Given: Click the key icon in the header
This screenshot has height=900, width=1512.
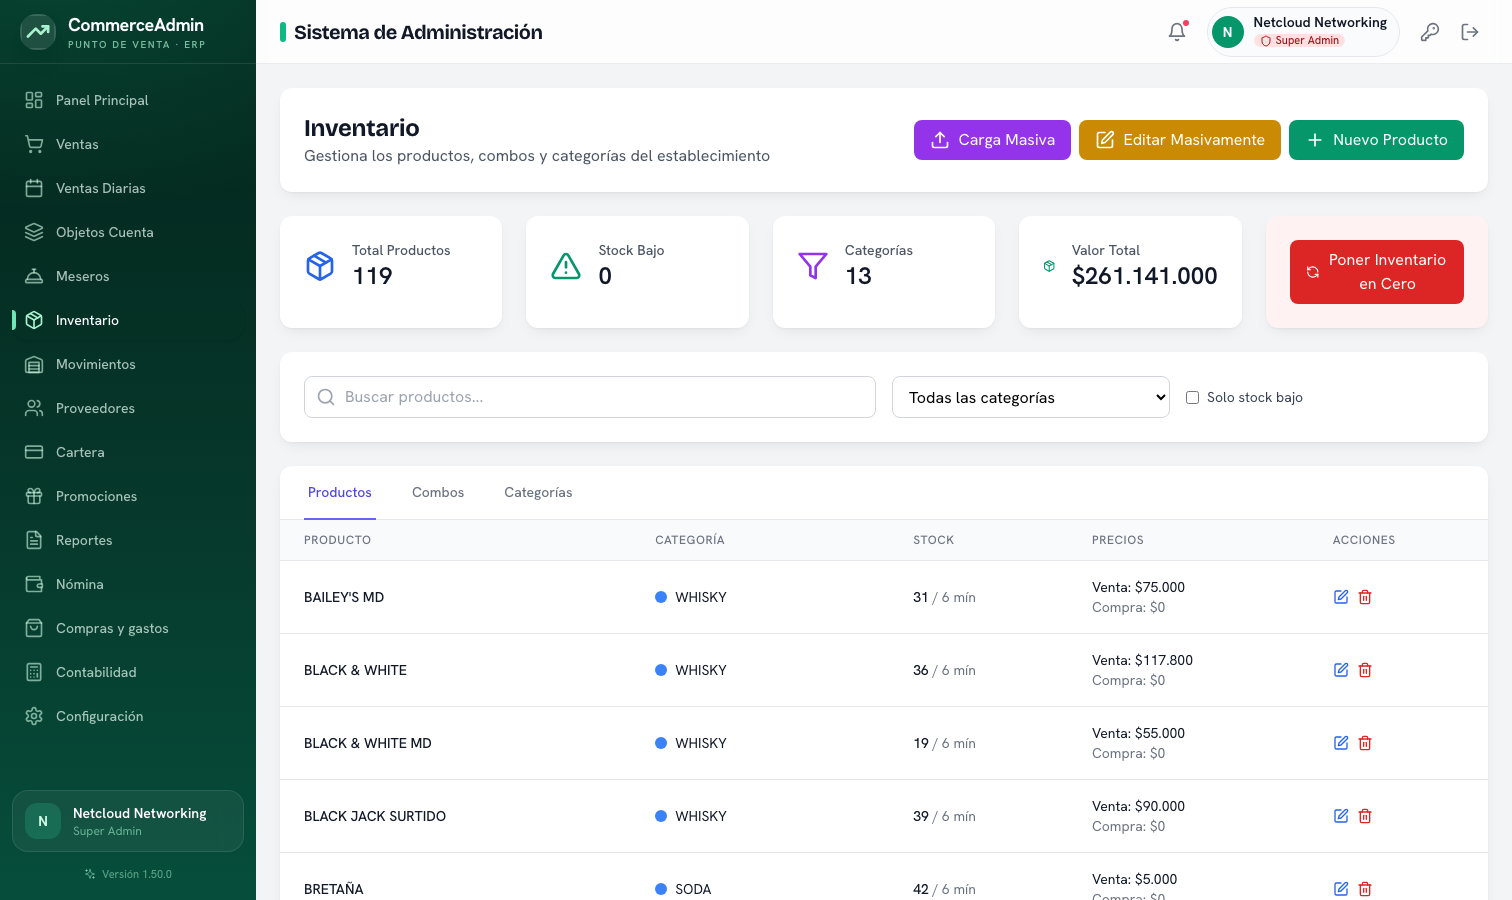Looking at the screenshot, I should [1430, 32].
